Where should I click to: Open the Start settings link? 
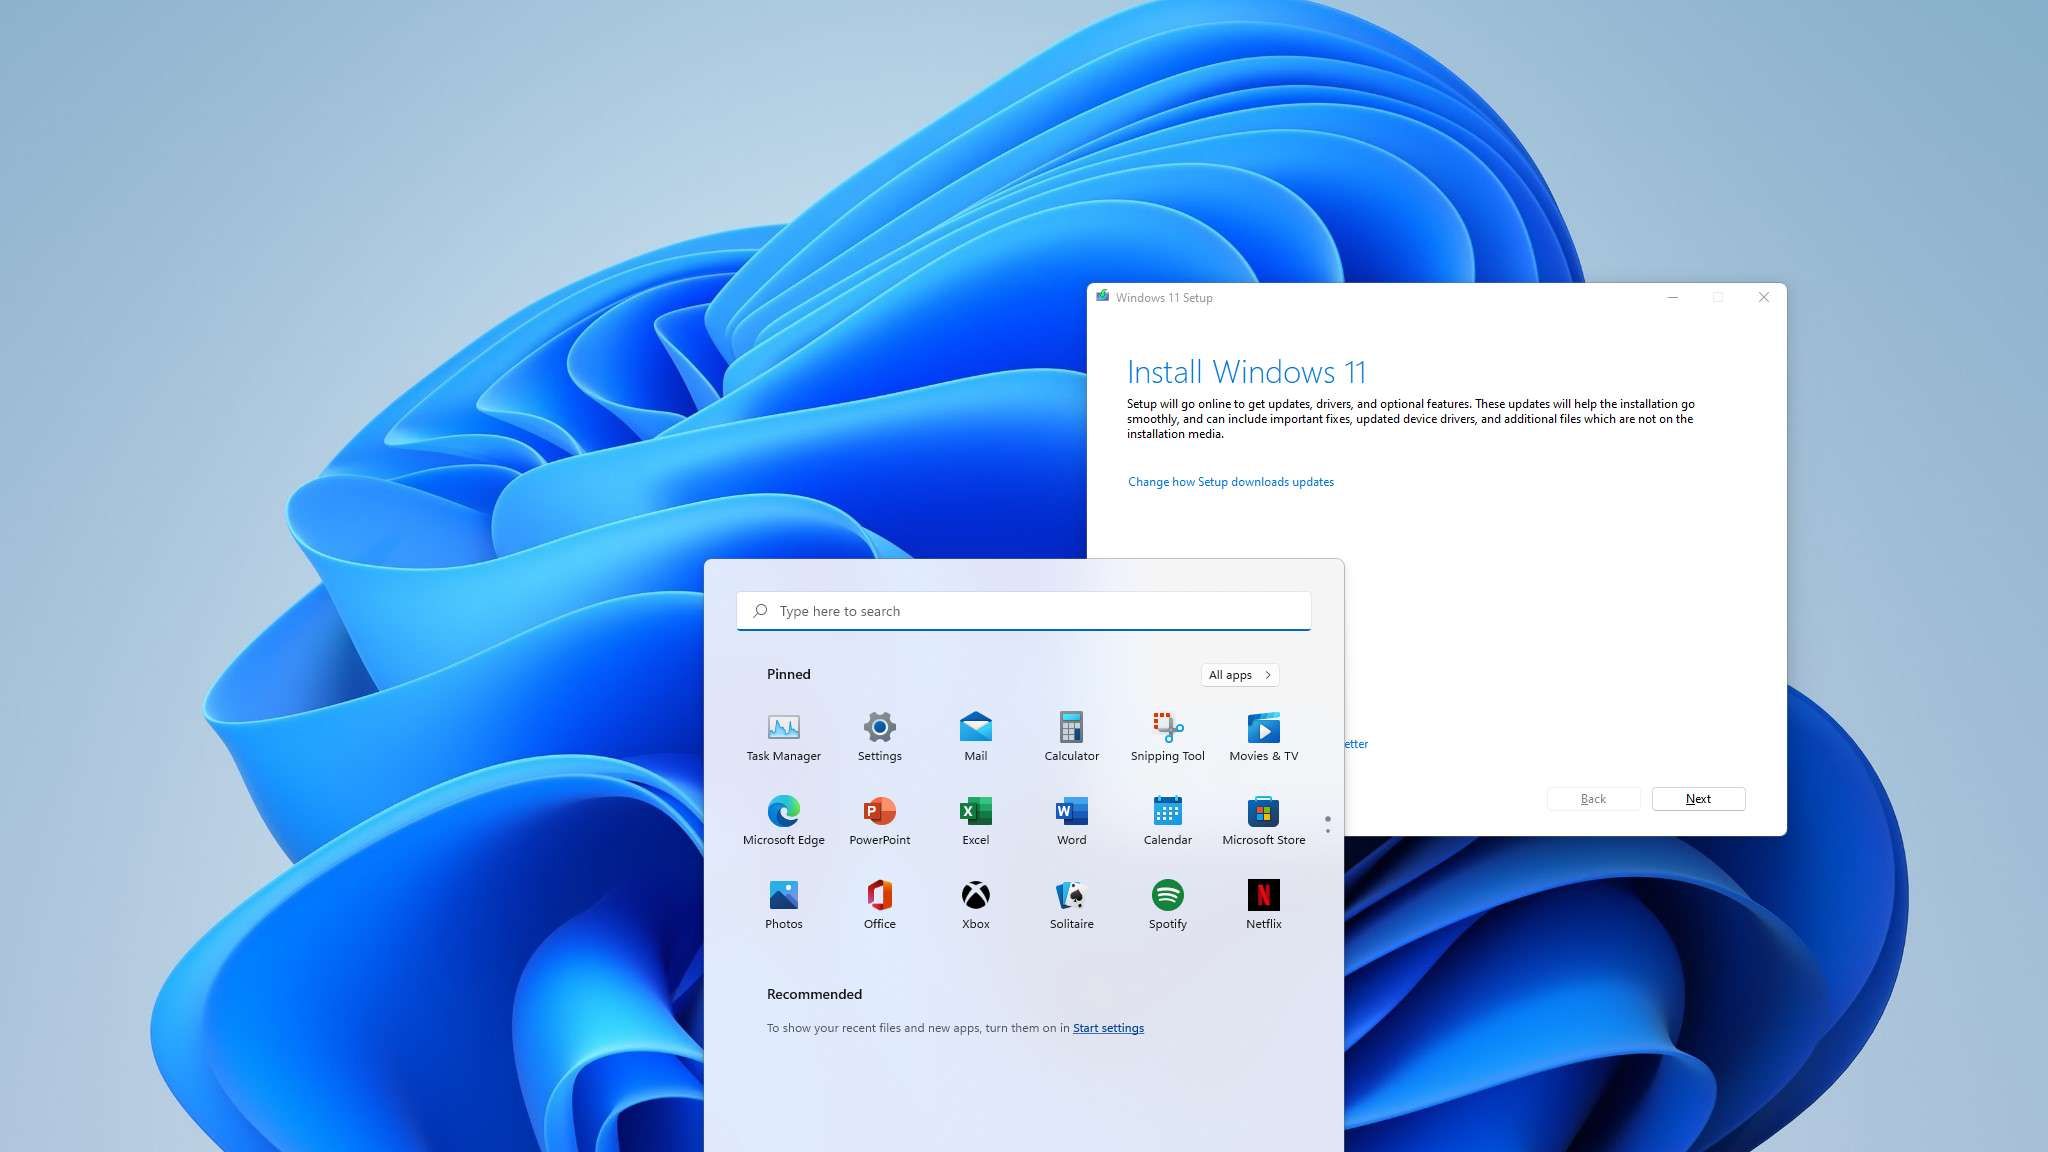tap(1108, 1028)
